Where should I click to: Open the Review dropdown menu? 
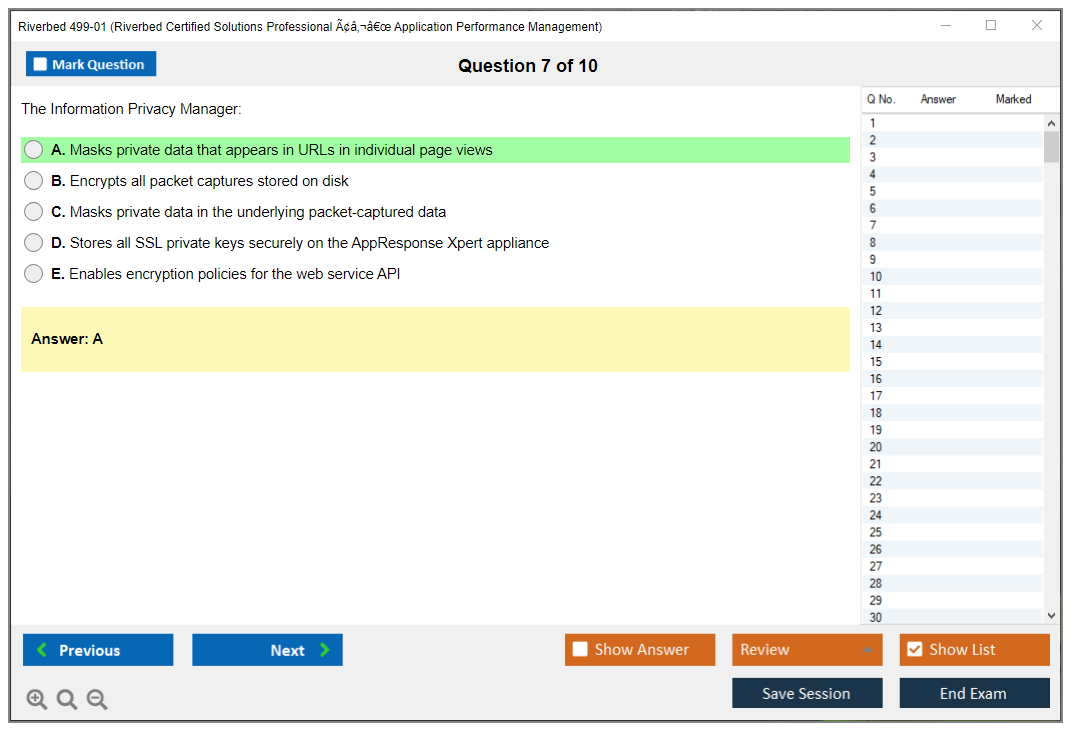tap(807, 650)
